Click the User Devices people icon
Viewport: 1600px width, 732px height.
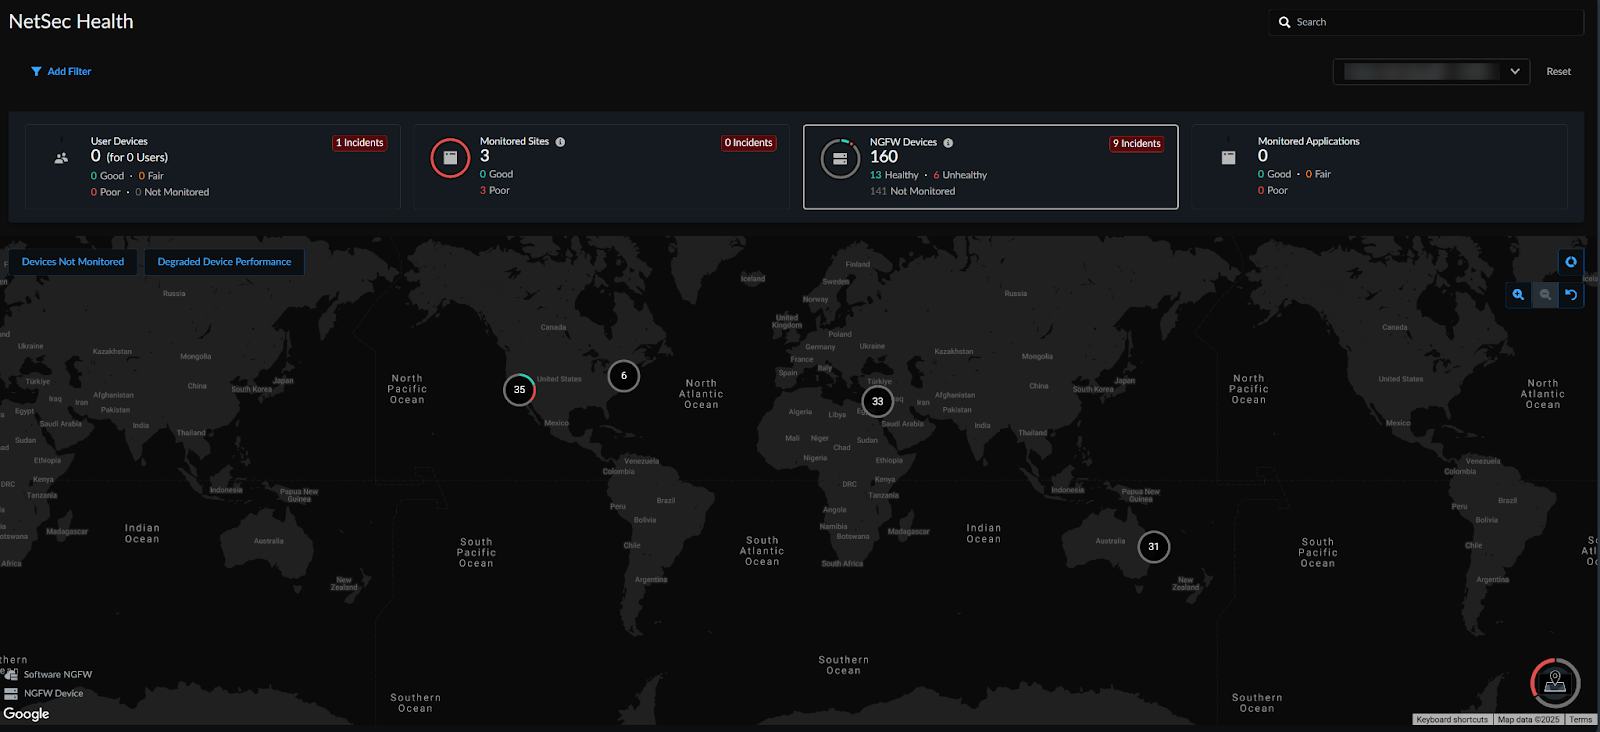[61, 158]
